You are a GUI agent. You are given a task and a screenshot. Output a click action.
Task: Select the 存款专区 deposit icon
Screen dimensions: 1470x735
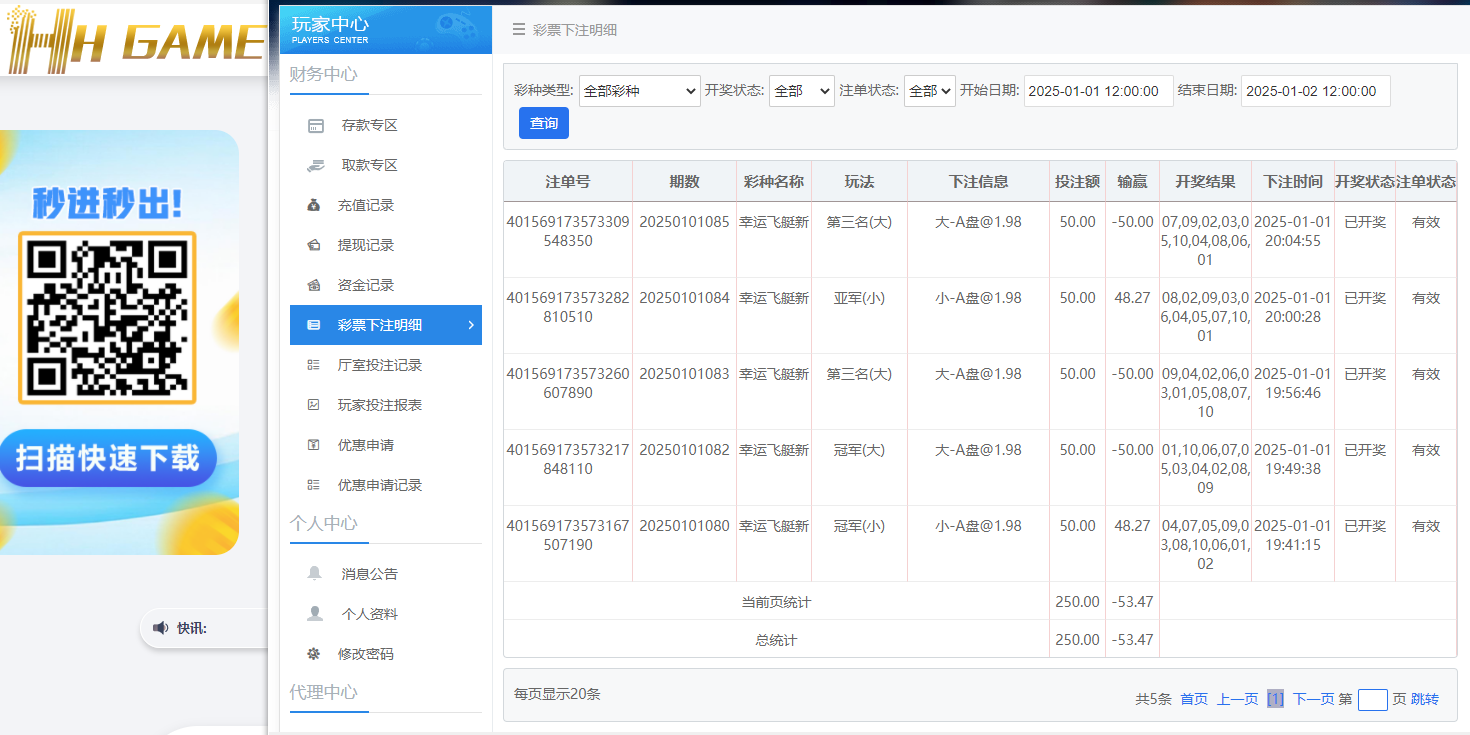click(x=316, y=124)
